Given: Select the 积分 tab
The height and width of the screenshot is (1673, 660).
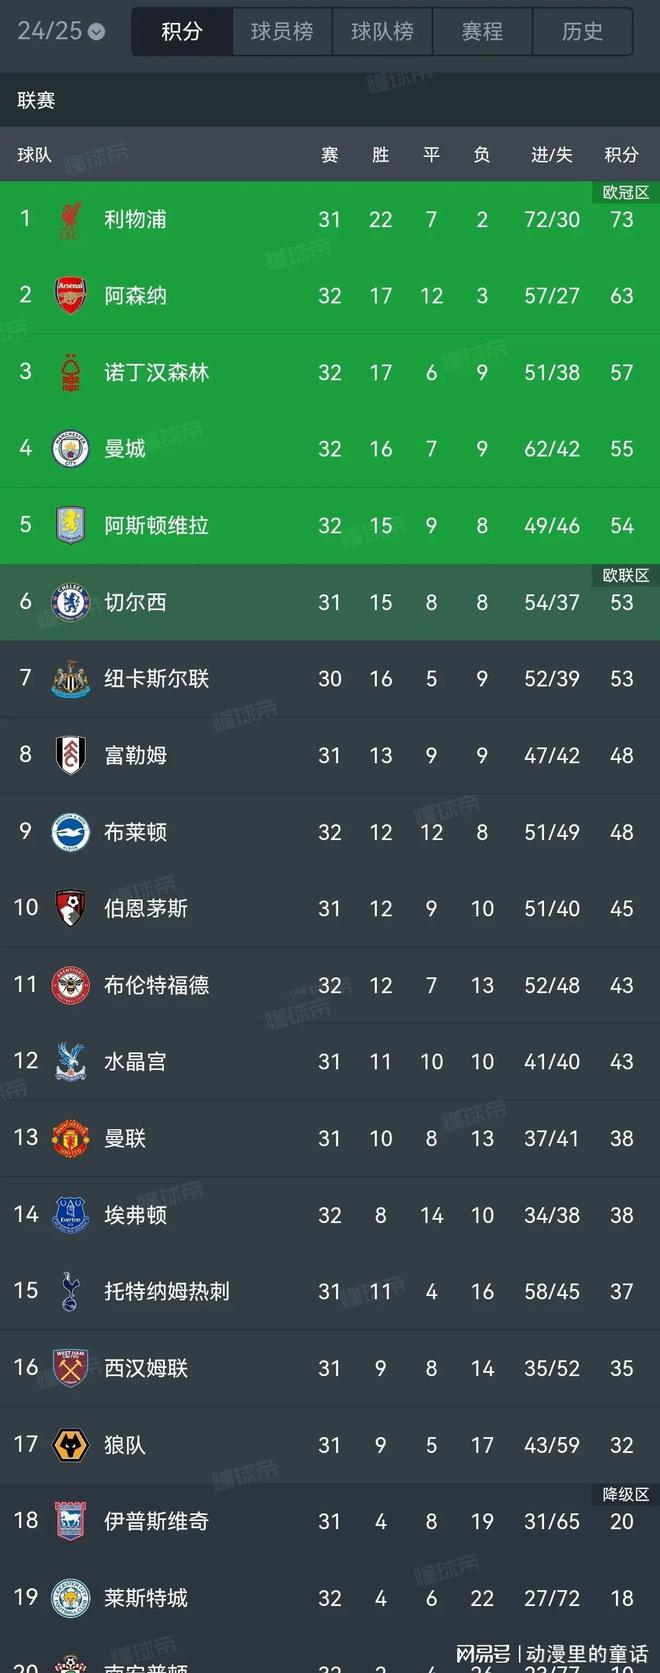Looking at the screenshot, I should click(x=182, y=32).
